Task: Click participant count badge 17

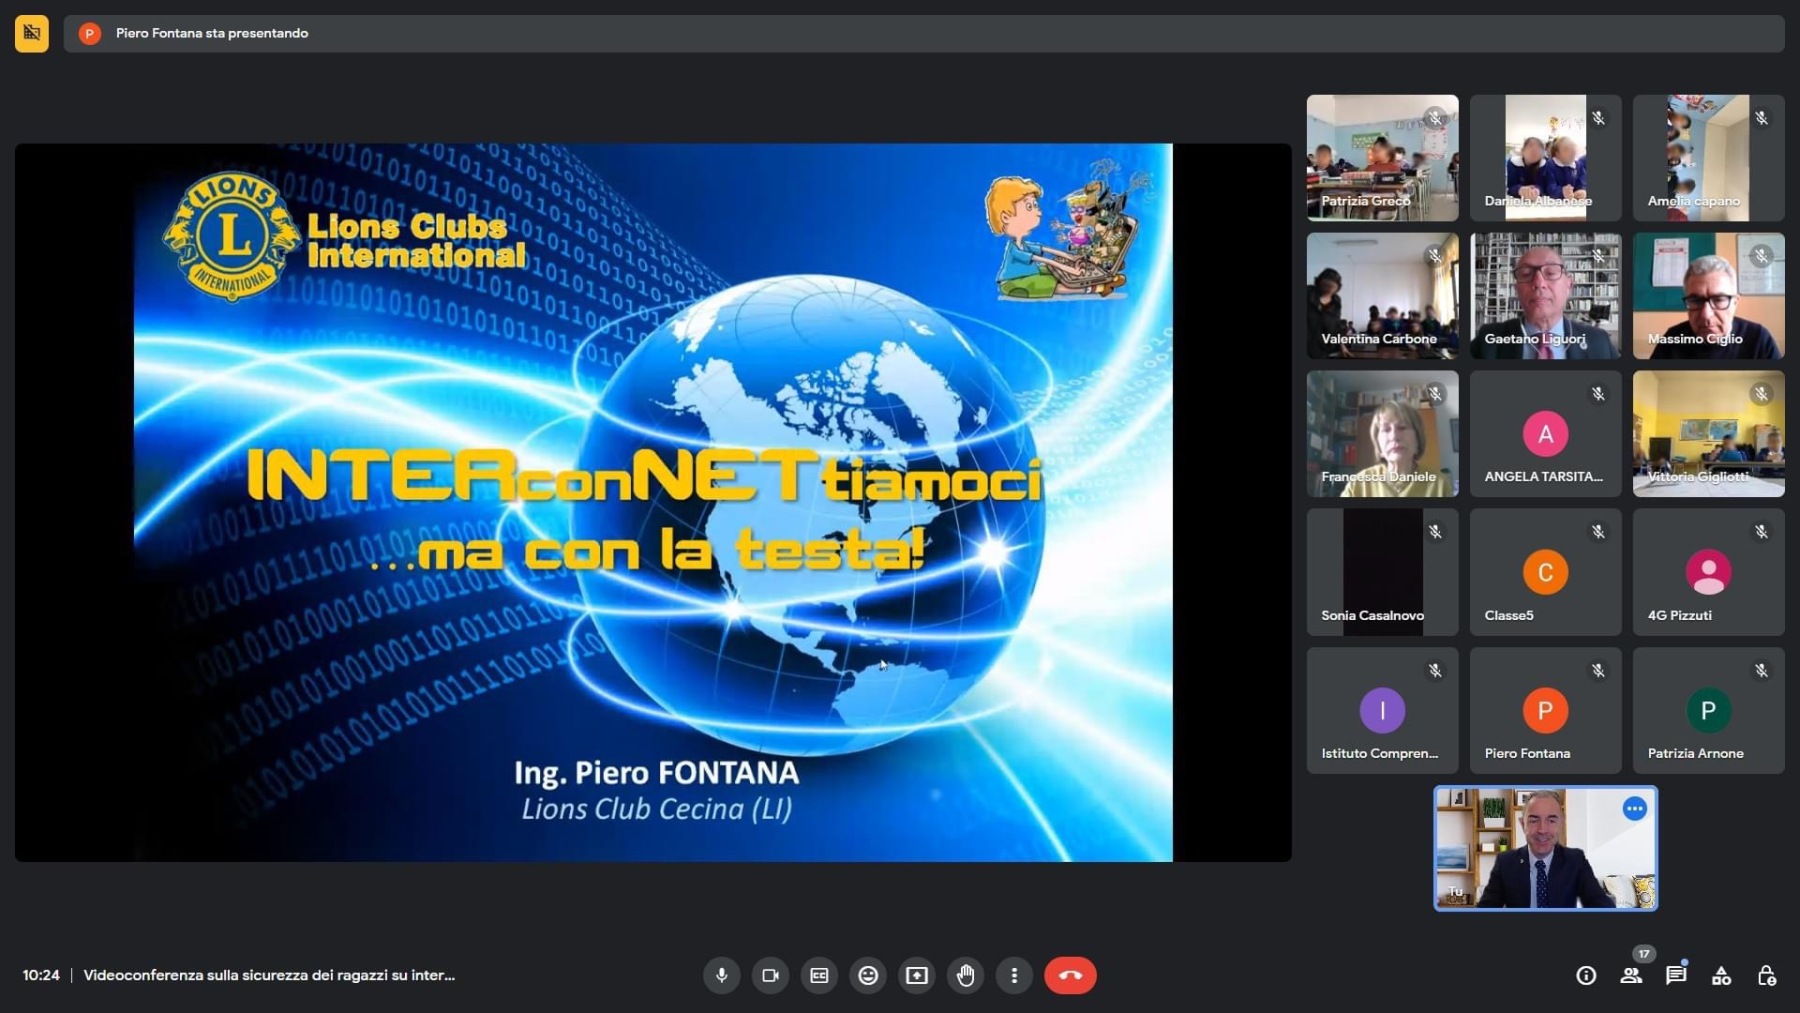Action: [x=1643, y=954]
